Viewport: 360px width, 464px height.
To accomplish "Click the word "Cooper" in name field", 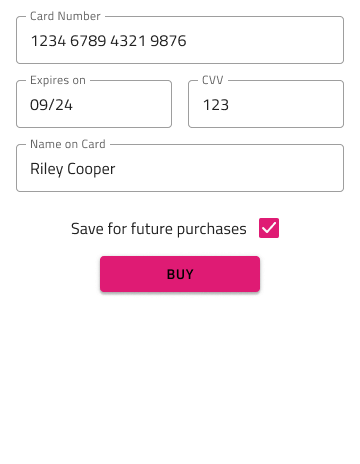I will [x=91, y=169].
